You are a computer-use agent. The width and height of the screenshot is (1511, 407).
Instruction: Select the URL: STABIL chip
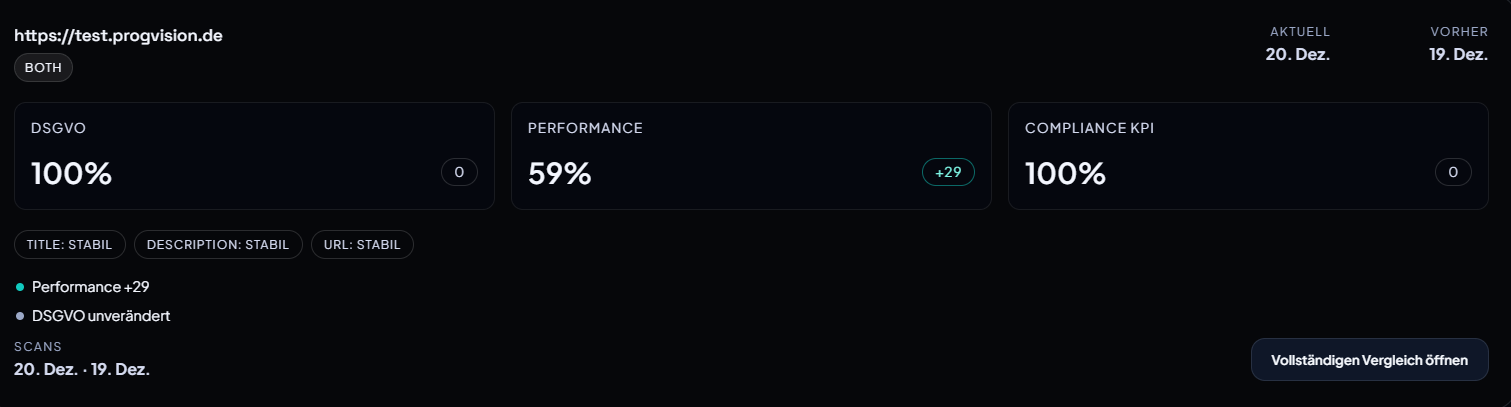pyautogui.click(x=362, y=245)
